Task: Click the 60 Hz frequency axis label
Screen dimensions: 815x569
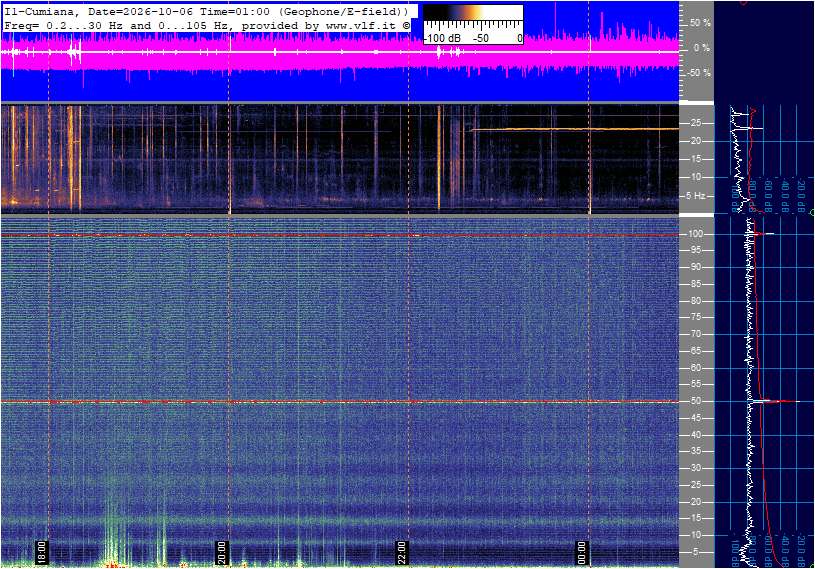Action: coord(695,368)
